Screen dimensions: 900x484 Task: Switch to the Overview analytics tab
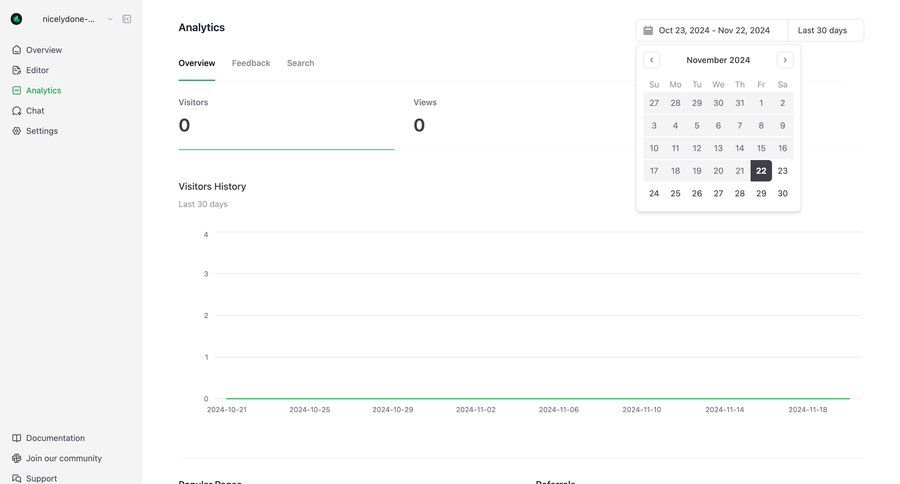click(x=197, y=63)
